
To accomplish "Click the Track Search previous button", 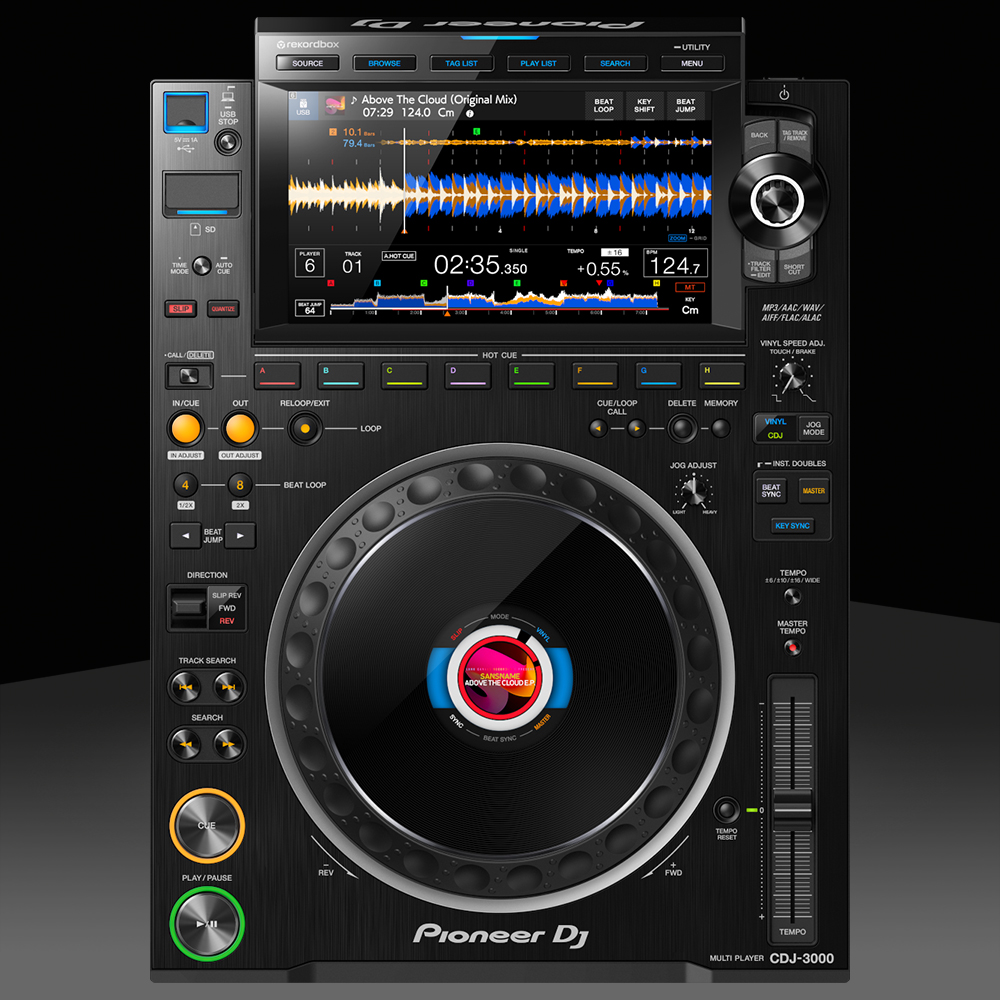I will point(187,688).
